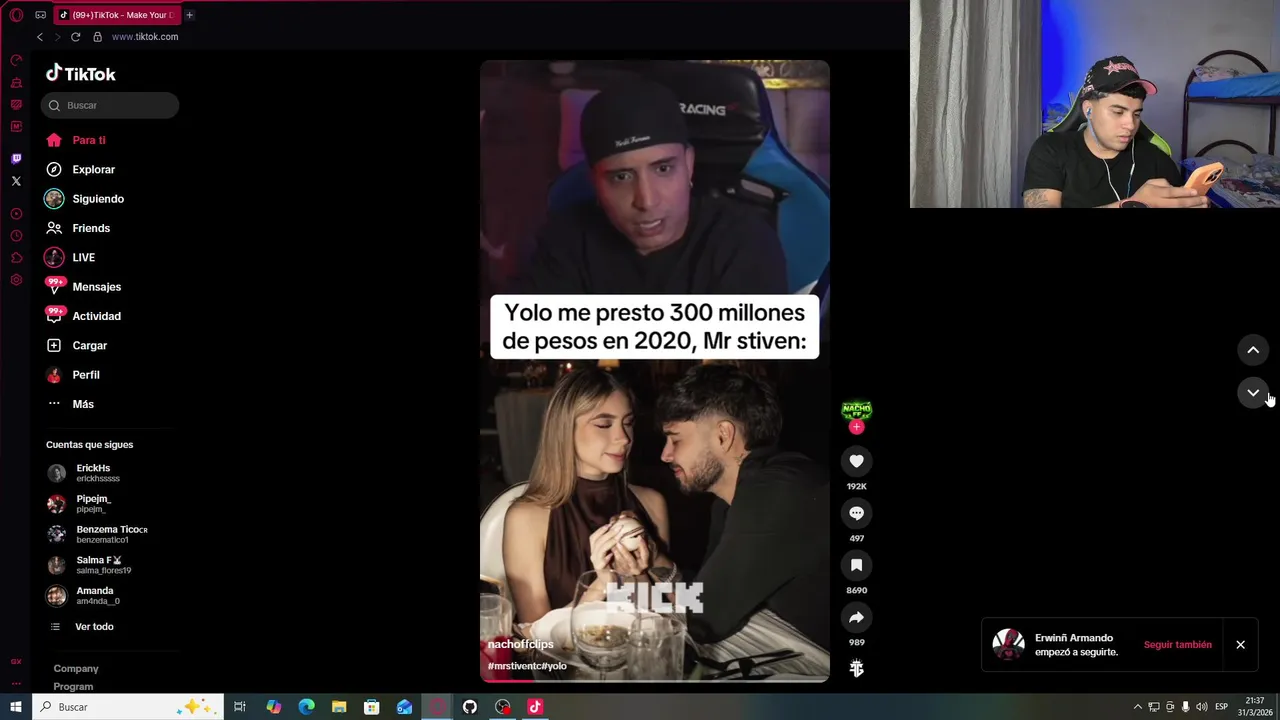Image resolution: width=1280 pixels, height=720 pixels.
Task: Expand the Company footer section
Action: coord(76,668)
